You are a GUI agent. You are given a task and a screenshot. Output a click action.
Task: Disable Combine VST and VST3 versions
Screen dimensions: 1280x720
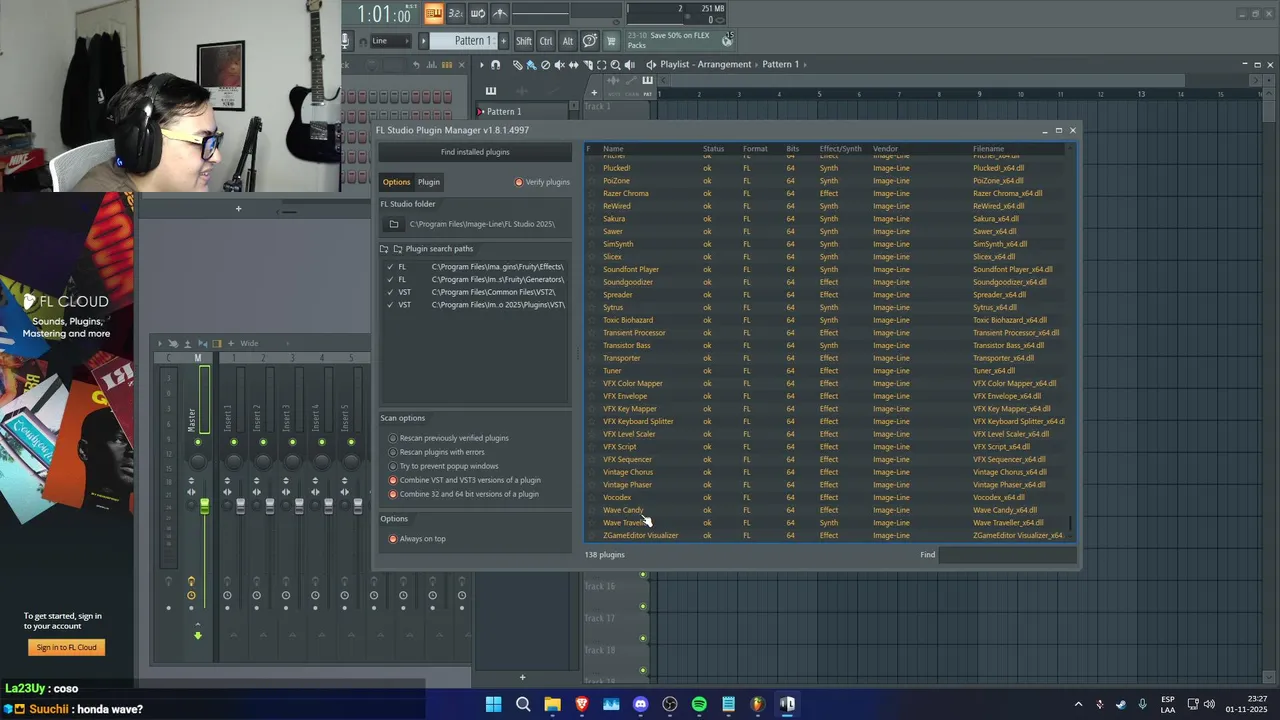[x=393, y=480]
